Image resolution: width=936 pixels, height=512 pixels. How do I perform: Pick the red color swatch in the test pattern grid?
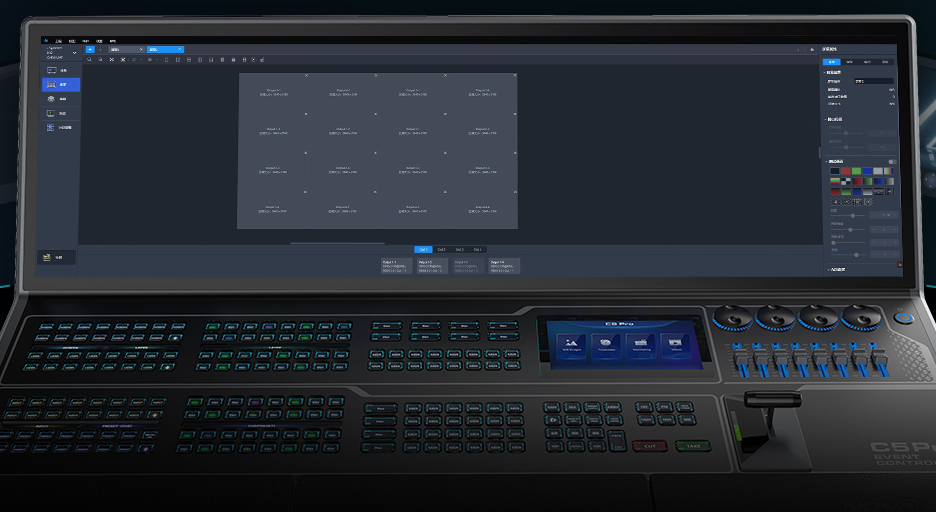(x=846, y=171)
